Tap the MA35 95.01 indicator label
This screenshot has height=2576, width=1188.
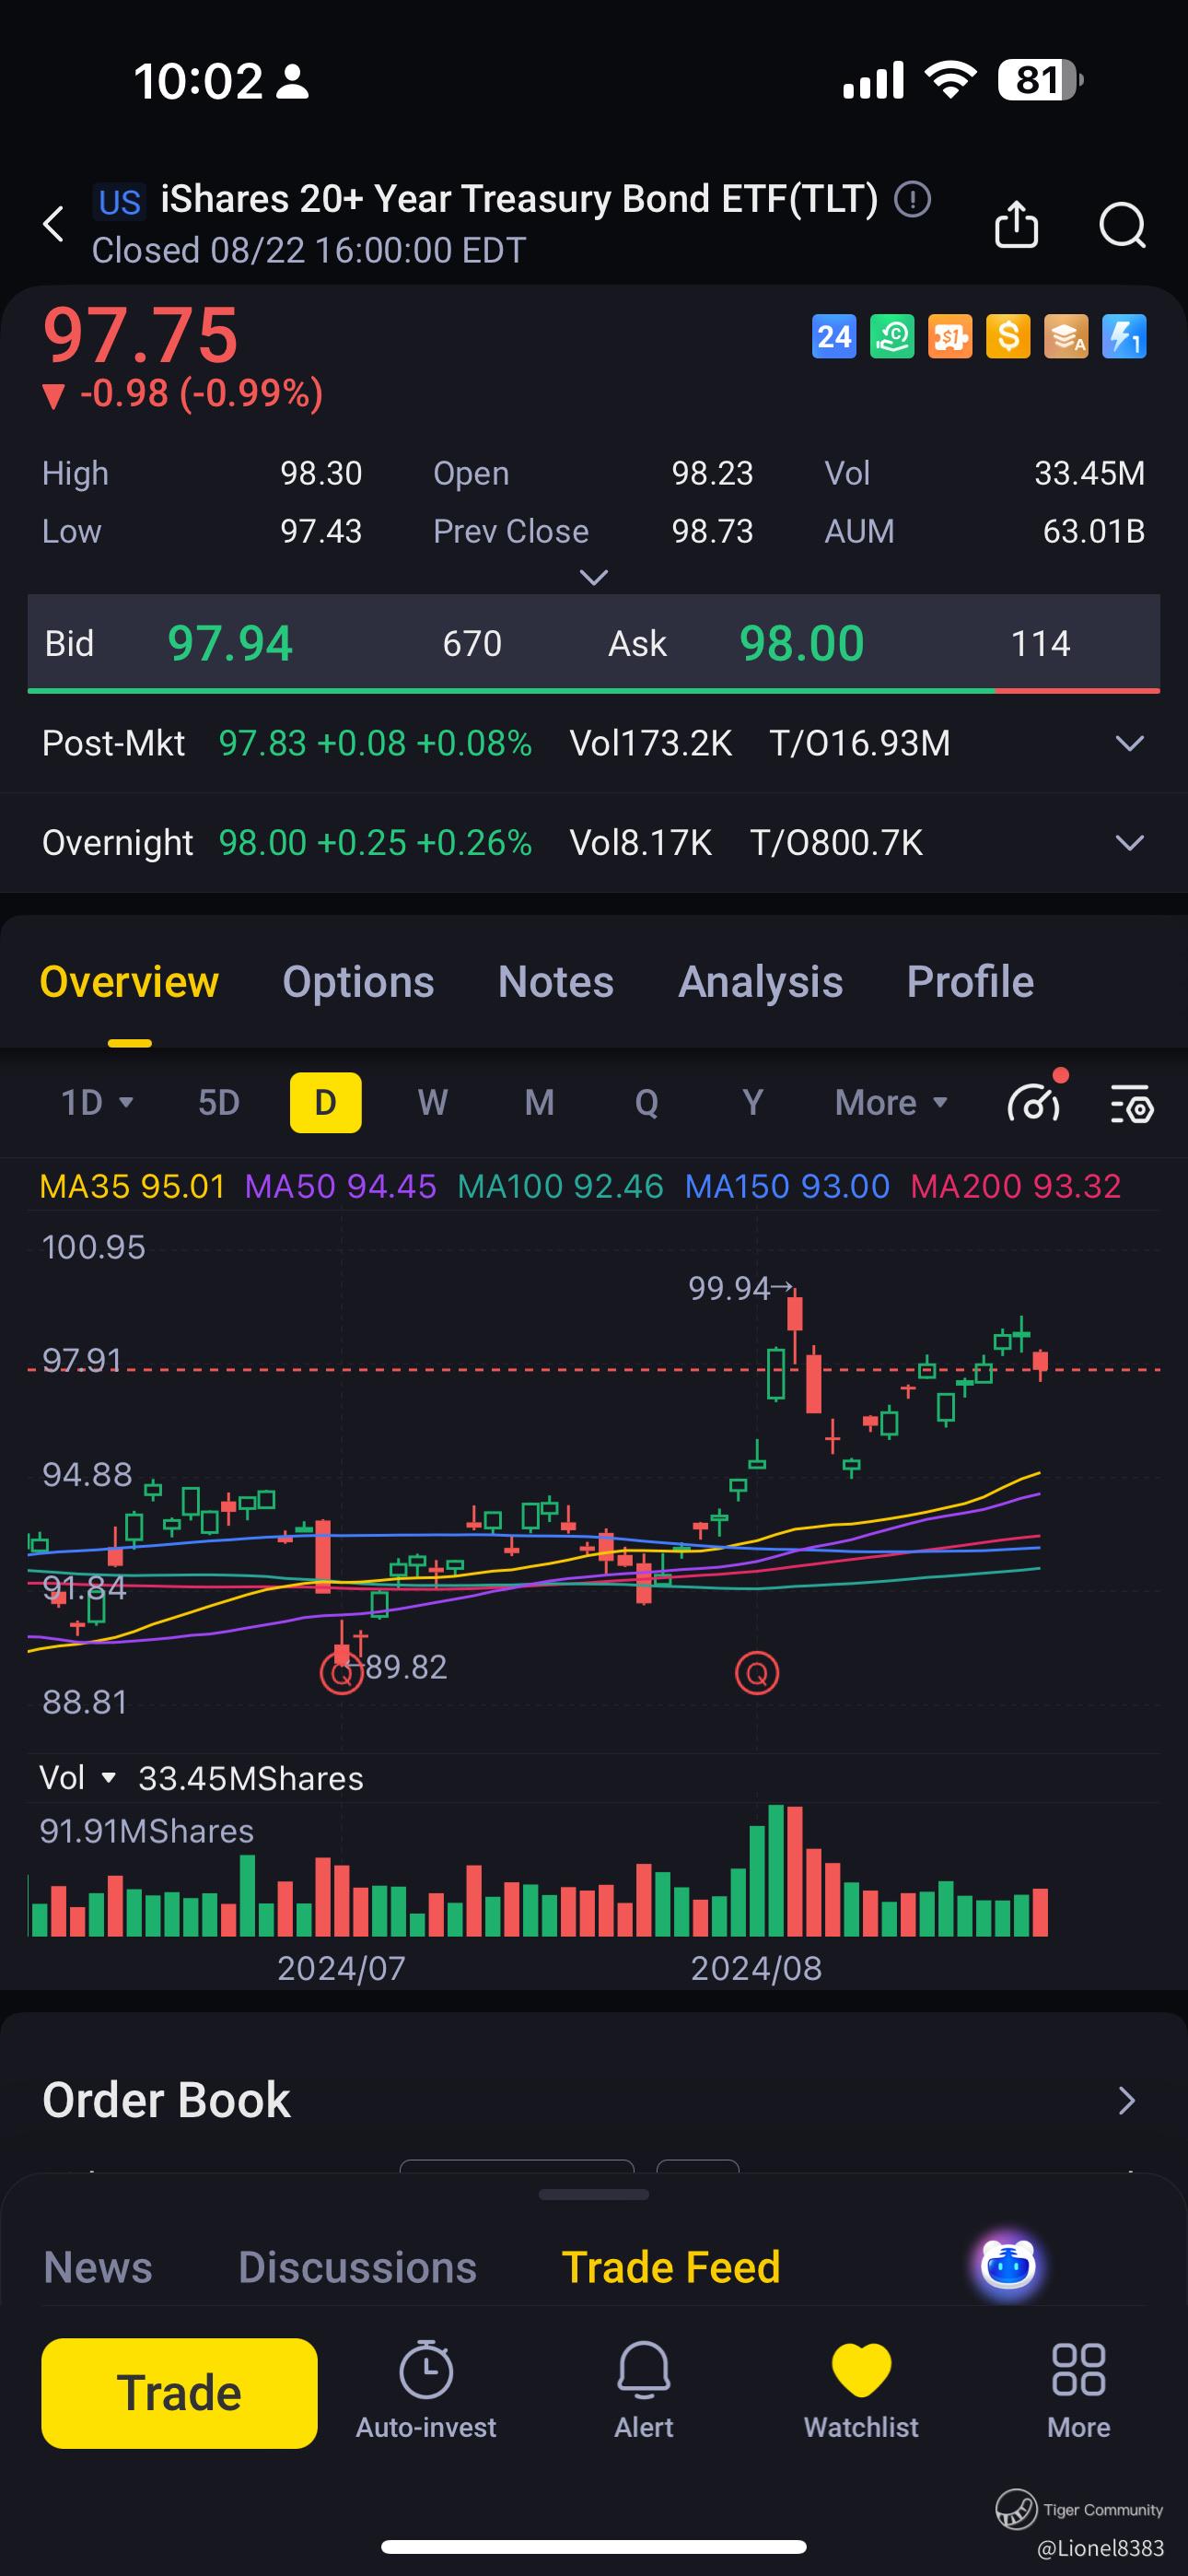(x=132, y=1186)
